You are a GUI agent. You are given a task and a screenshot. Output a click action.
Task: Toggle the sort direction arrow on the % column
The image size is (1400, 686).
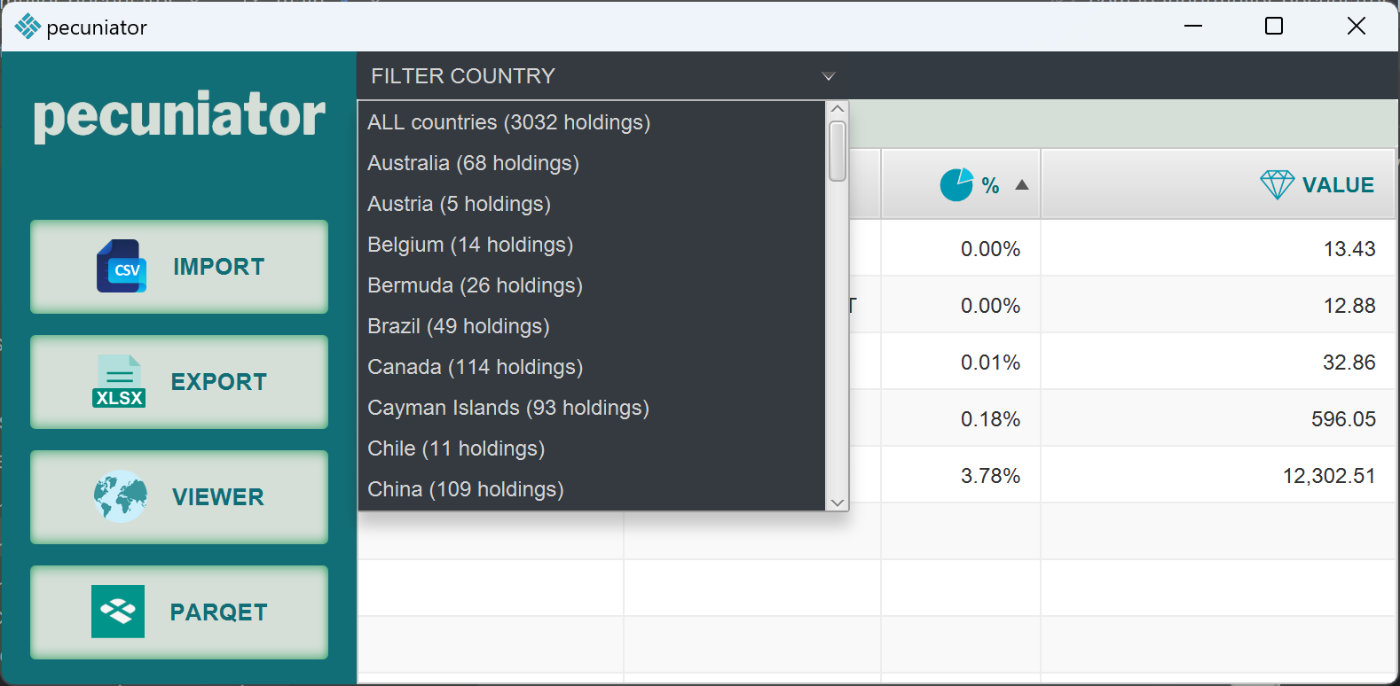(x=1021, y=183)
